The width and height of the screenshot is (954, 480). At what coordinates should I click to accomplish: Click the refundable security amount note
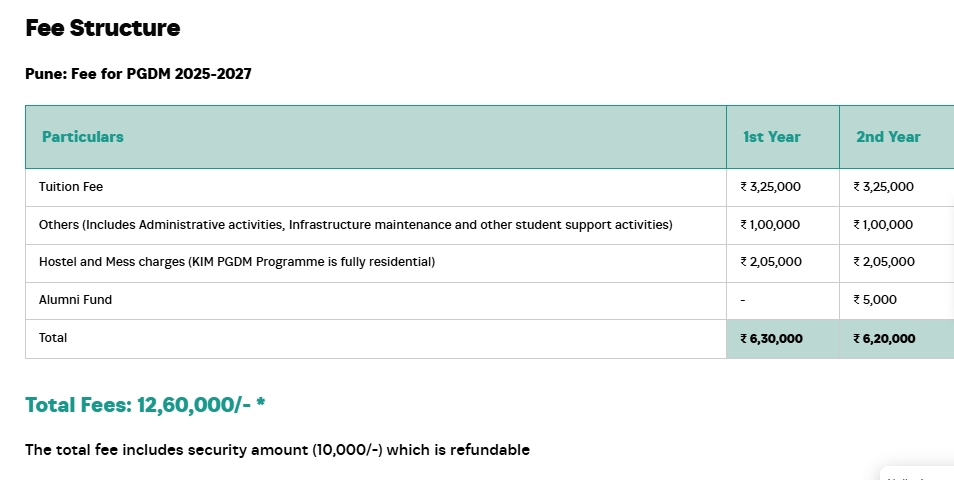click(x=277, y=450)
